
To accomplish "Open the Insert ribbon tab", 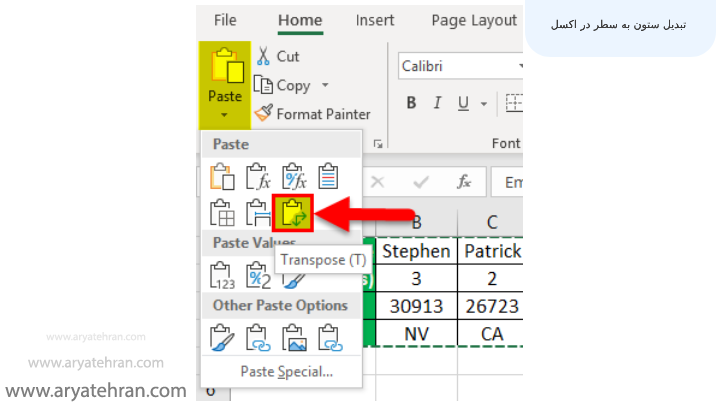I will tap(375, 20).
